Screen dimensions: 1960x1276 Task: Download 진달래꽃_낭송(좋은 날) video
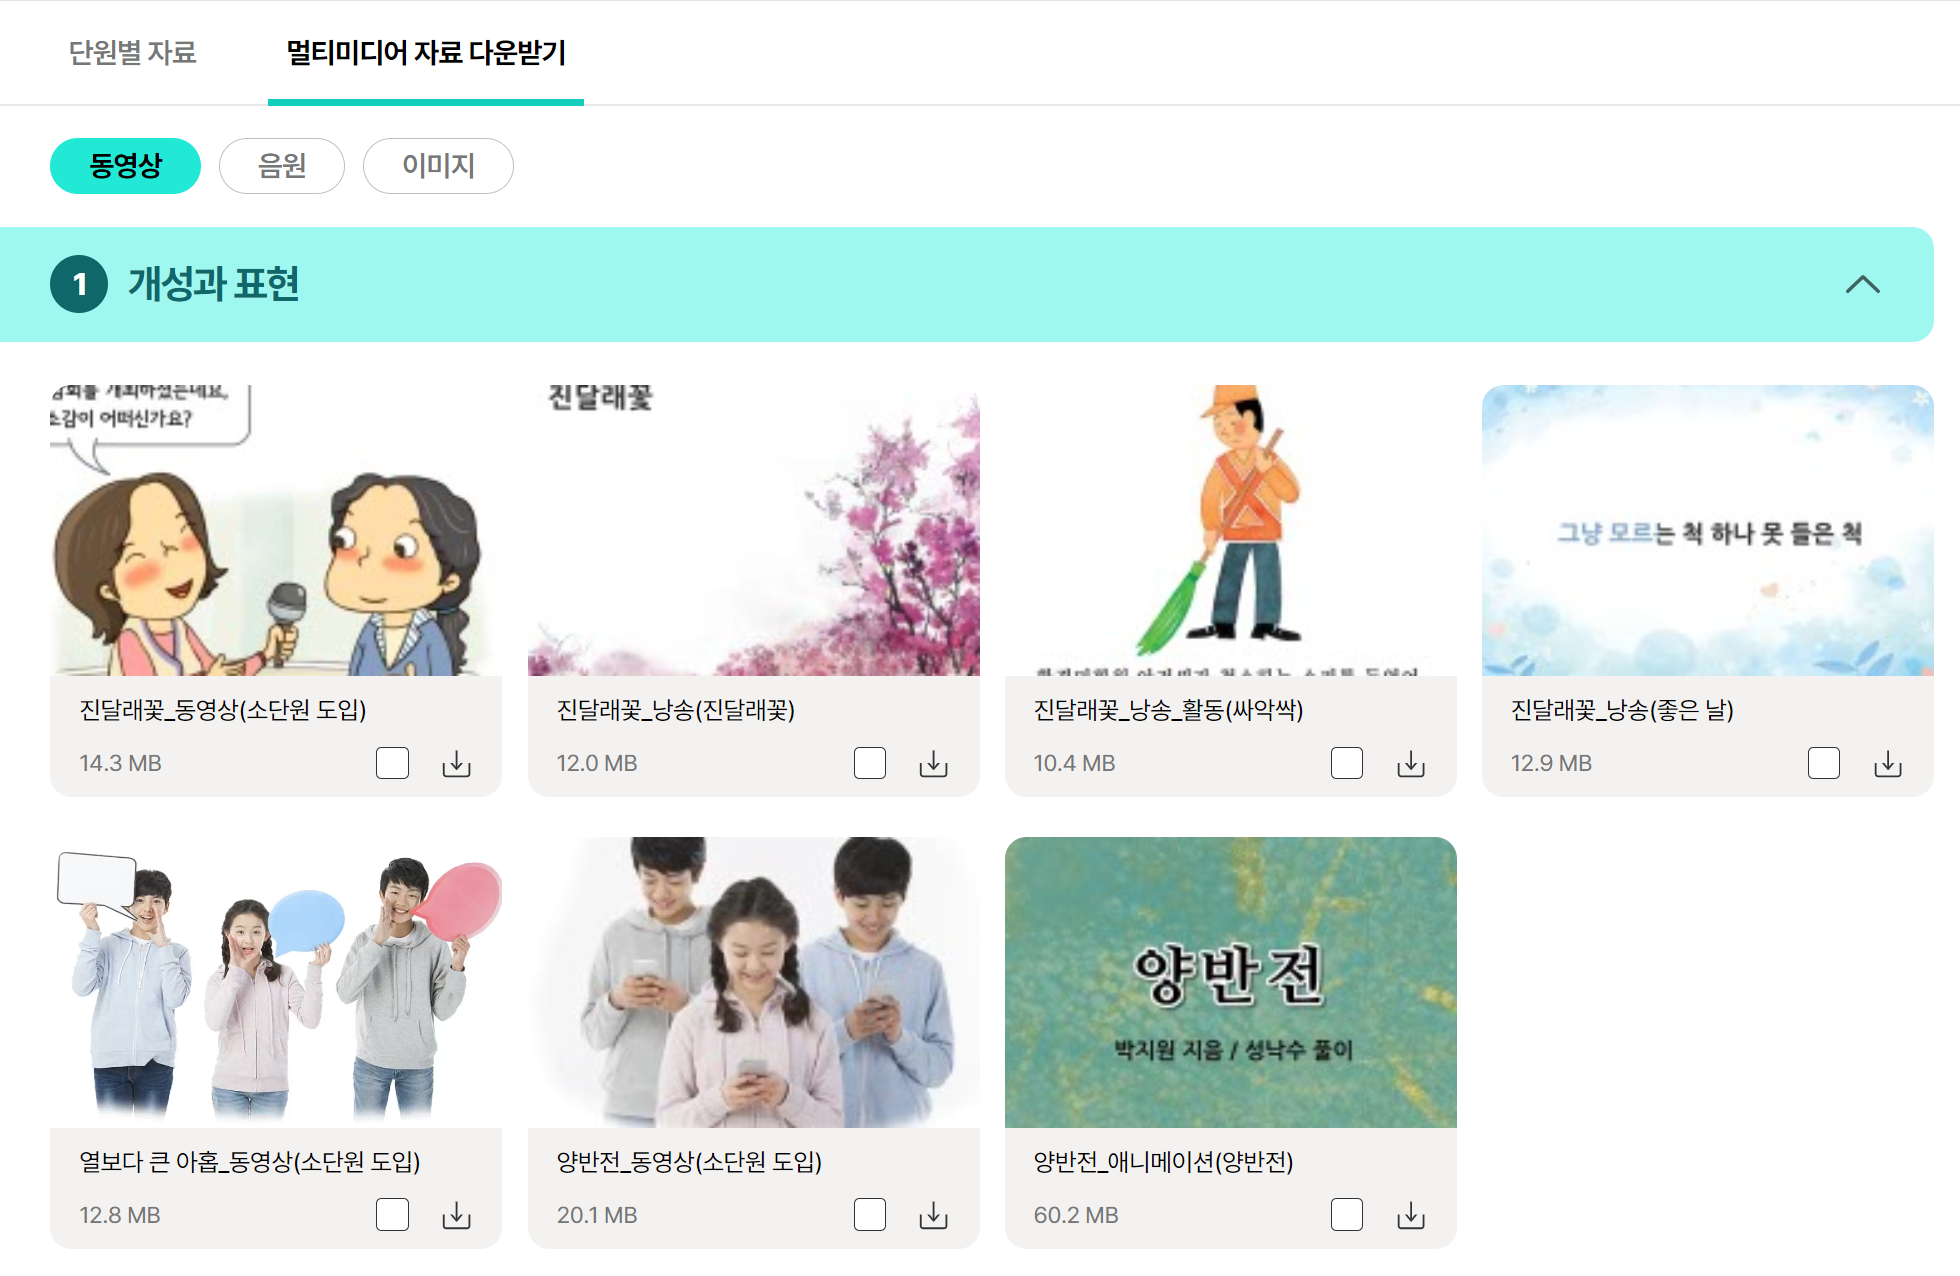(1888, 764)
